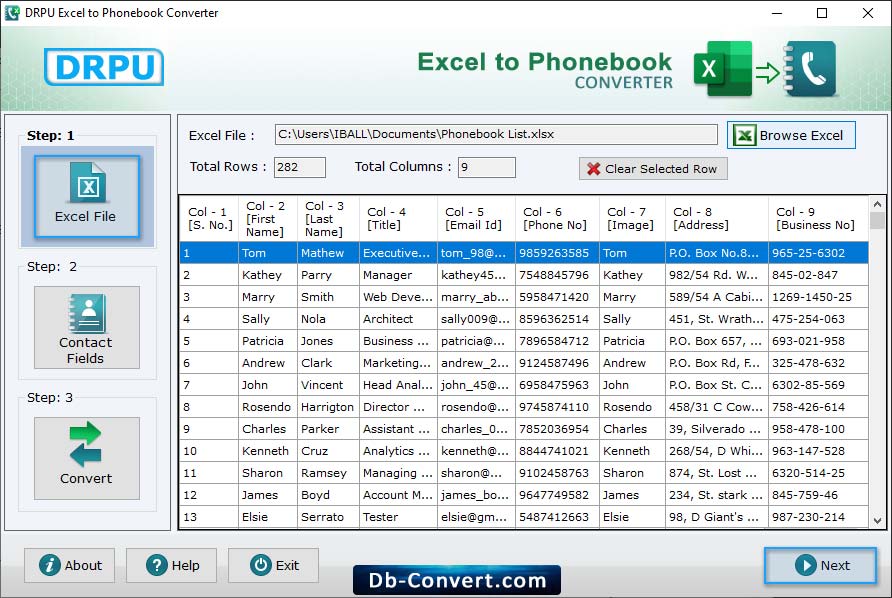Click the Col - 8 [Address] header
This screenshot has height=598, width=892.
coord(717,218)
